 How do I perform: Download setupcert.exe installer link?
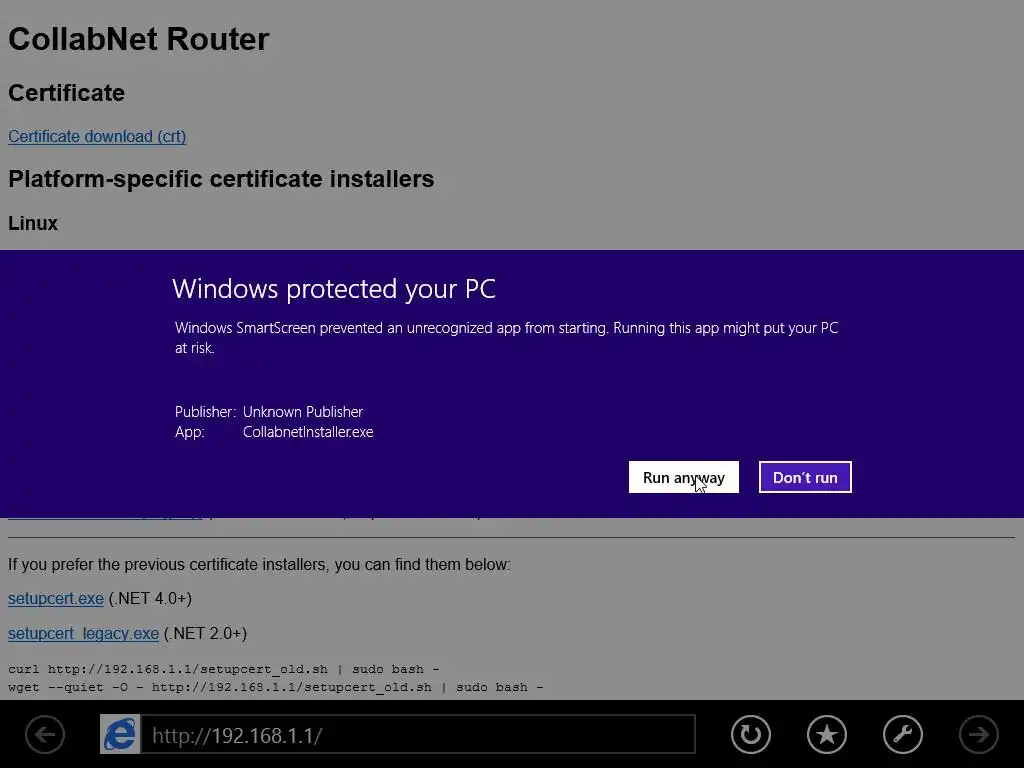click(56, 598)
